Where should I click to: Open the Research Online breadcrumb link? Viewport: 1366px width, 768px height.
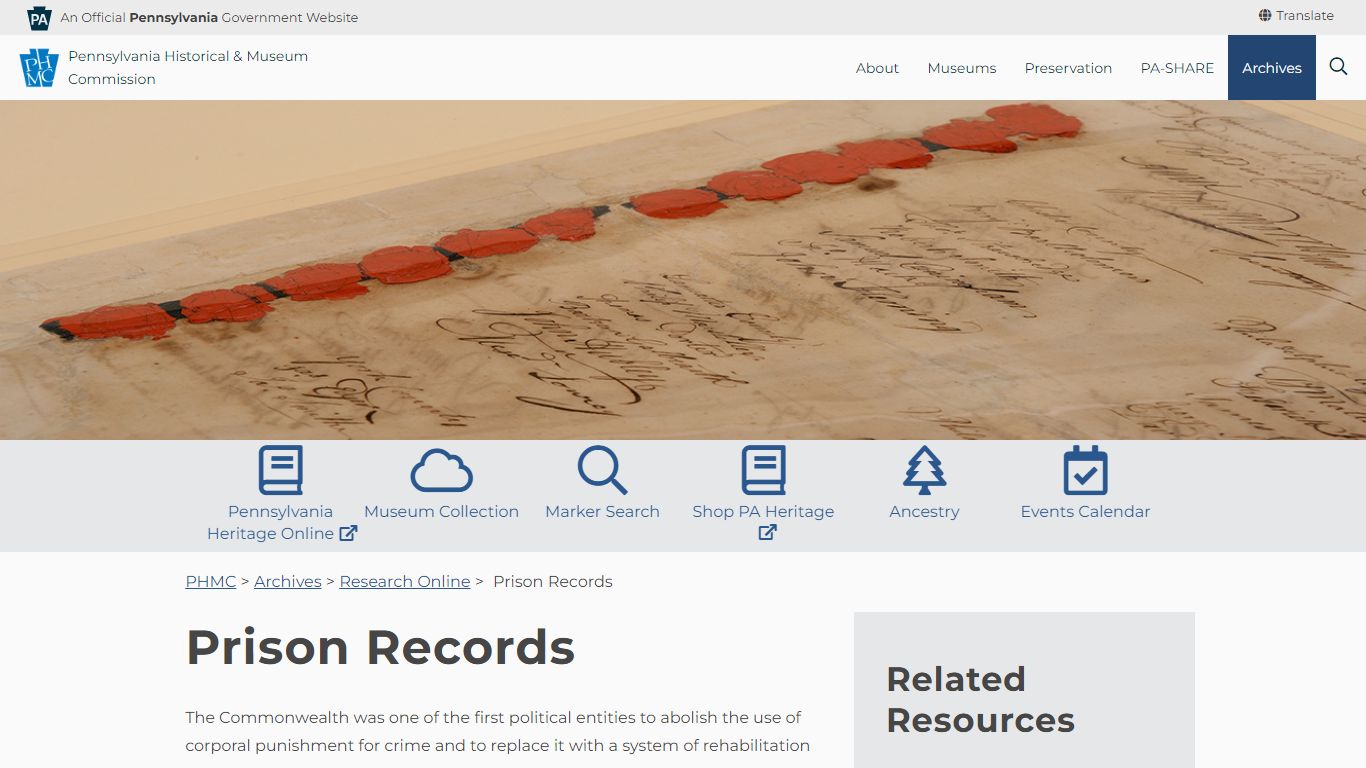tap(404, 581)
